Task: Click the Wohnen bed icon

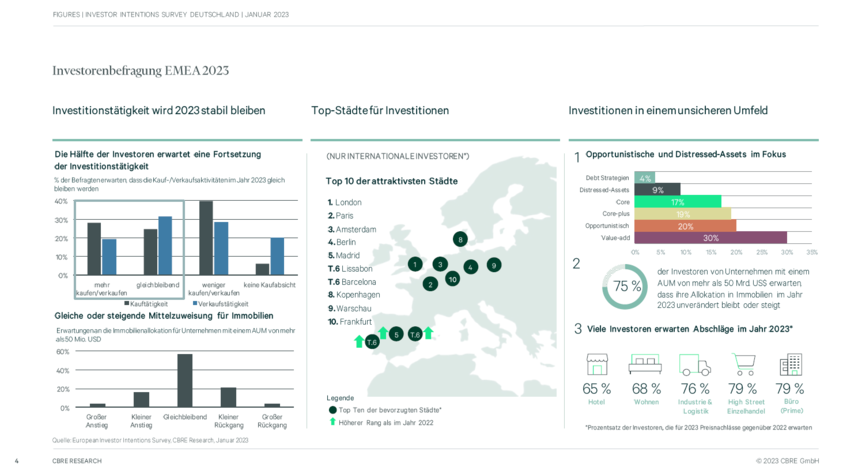Action: (x=645, y=364)
